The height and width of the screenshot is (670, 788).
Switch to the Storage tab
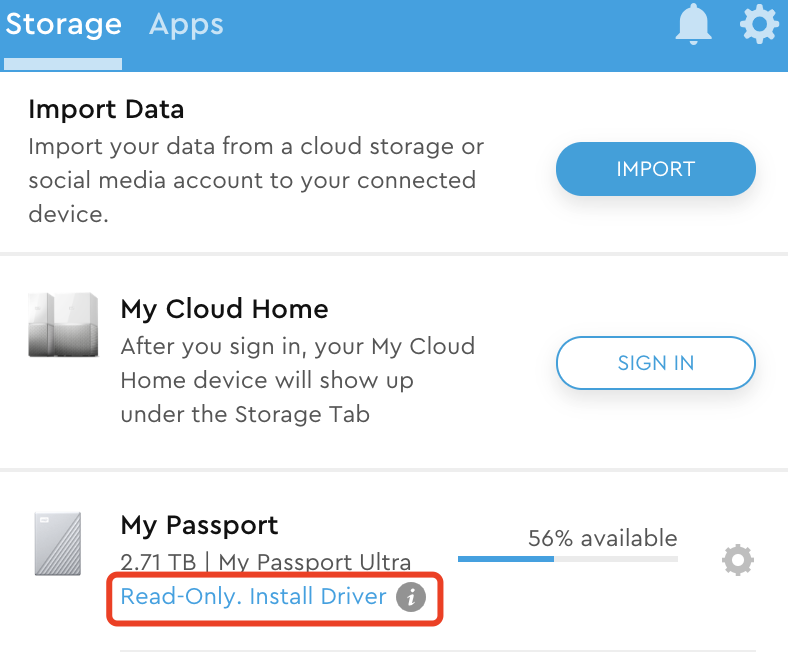click(63, 25)
